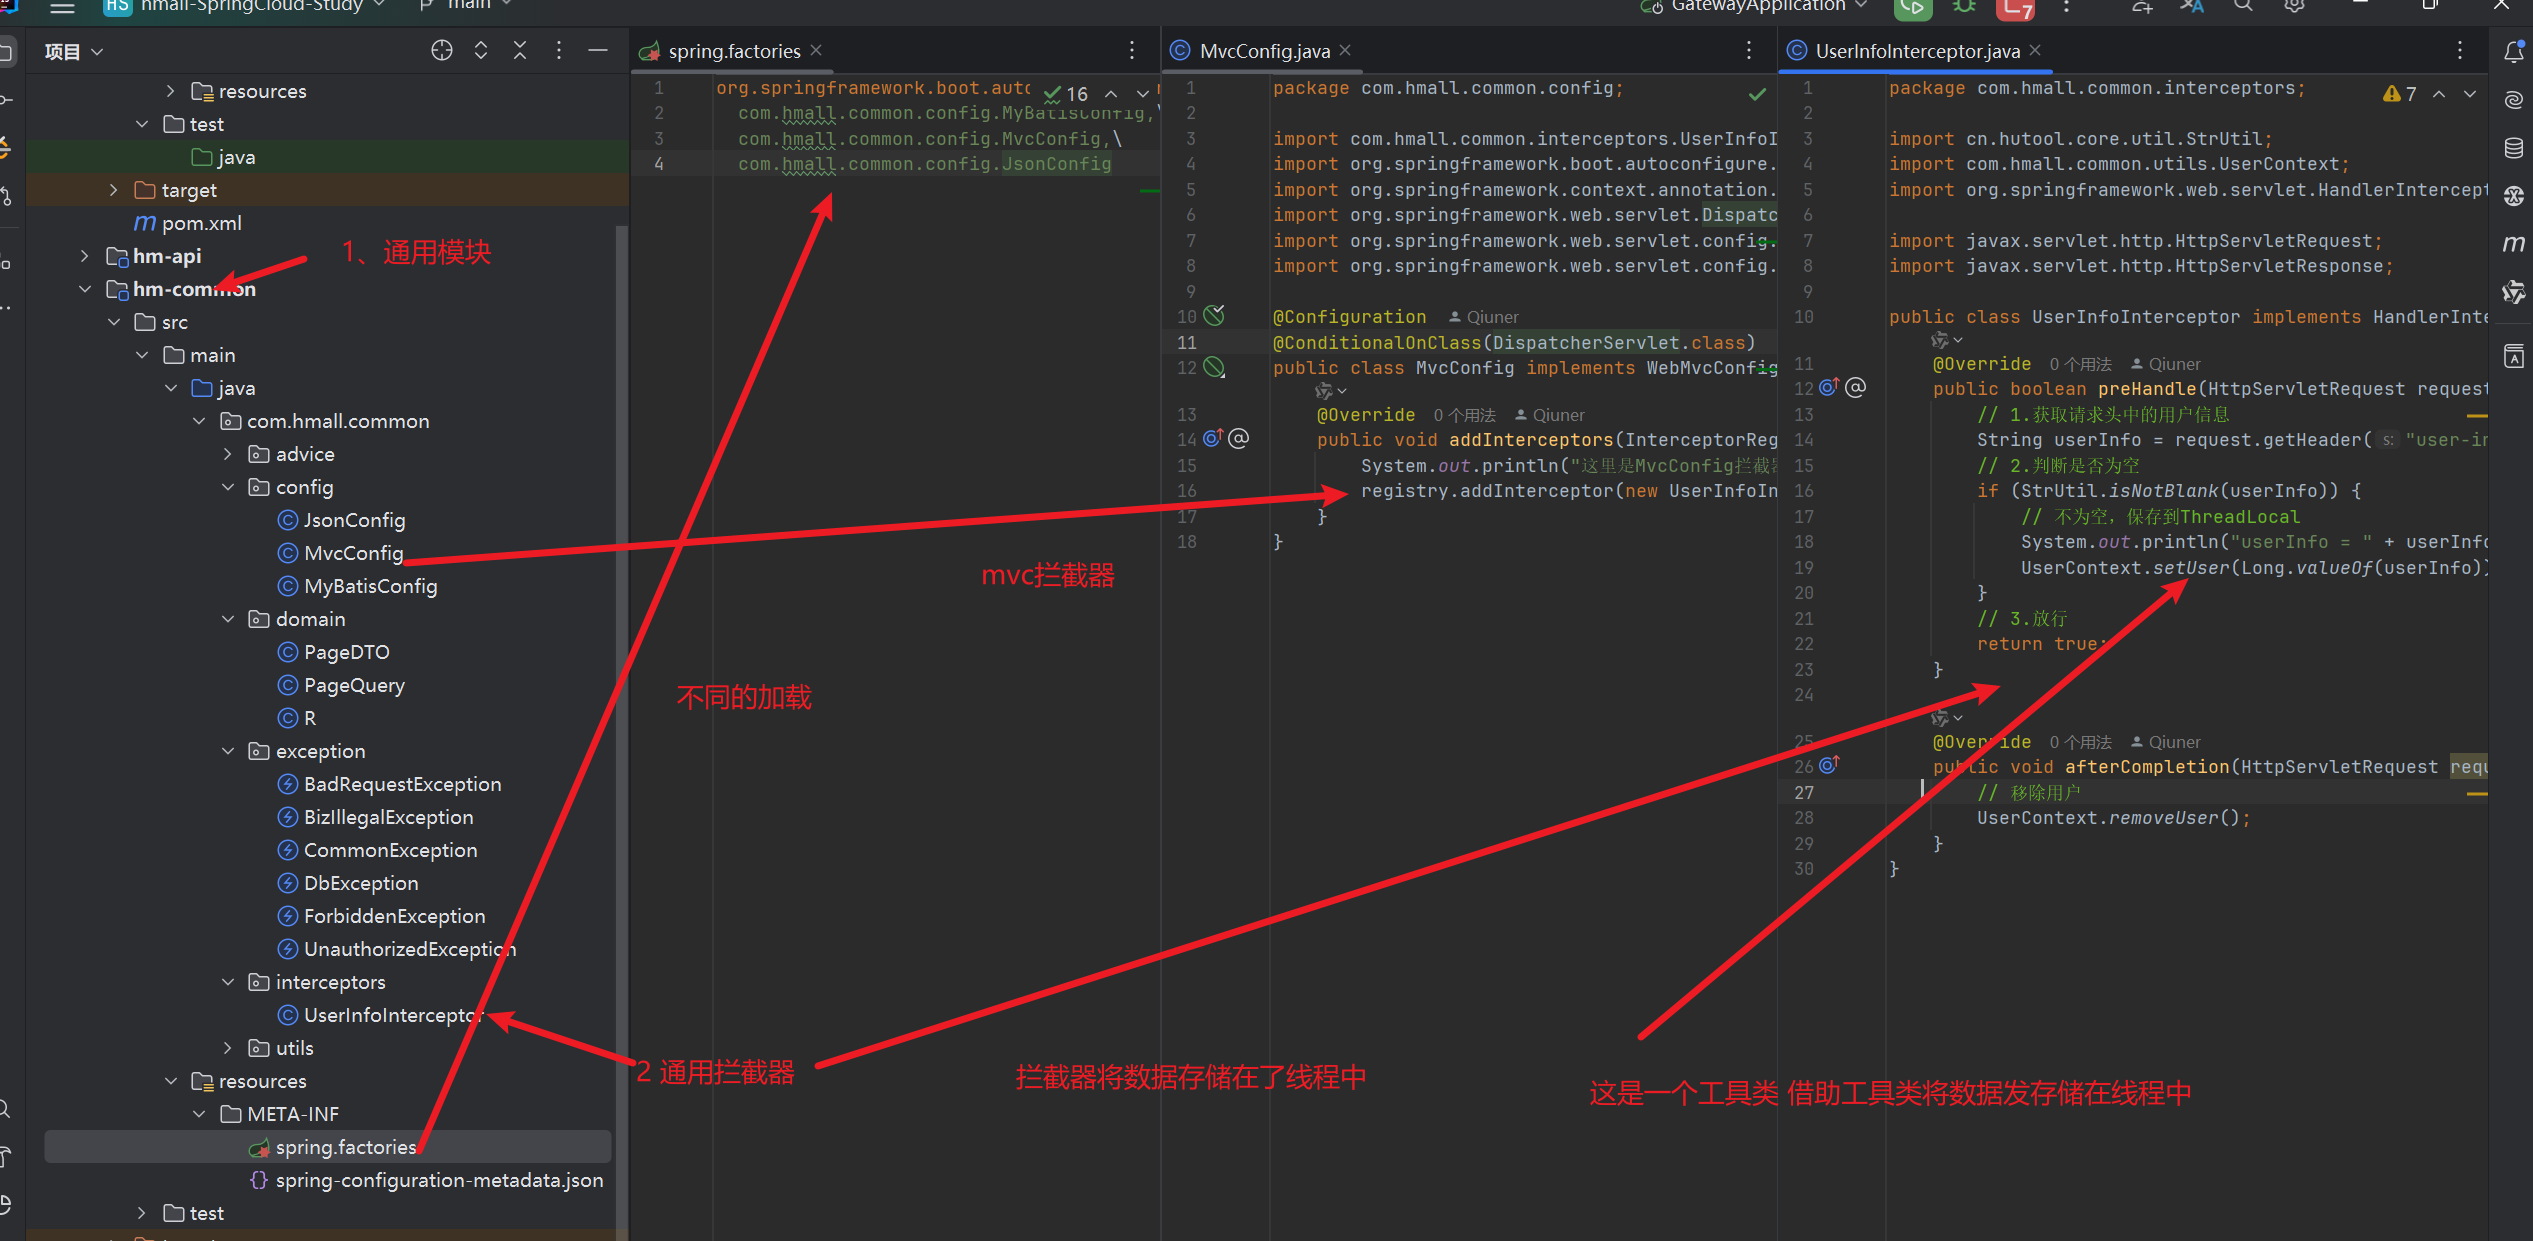2533x1241 pixels.
Task: Hide the project panel with minimize dash
Action: click(598, 50)
